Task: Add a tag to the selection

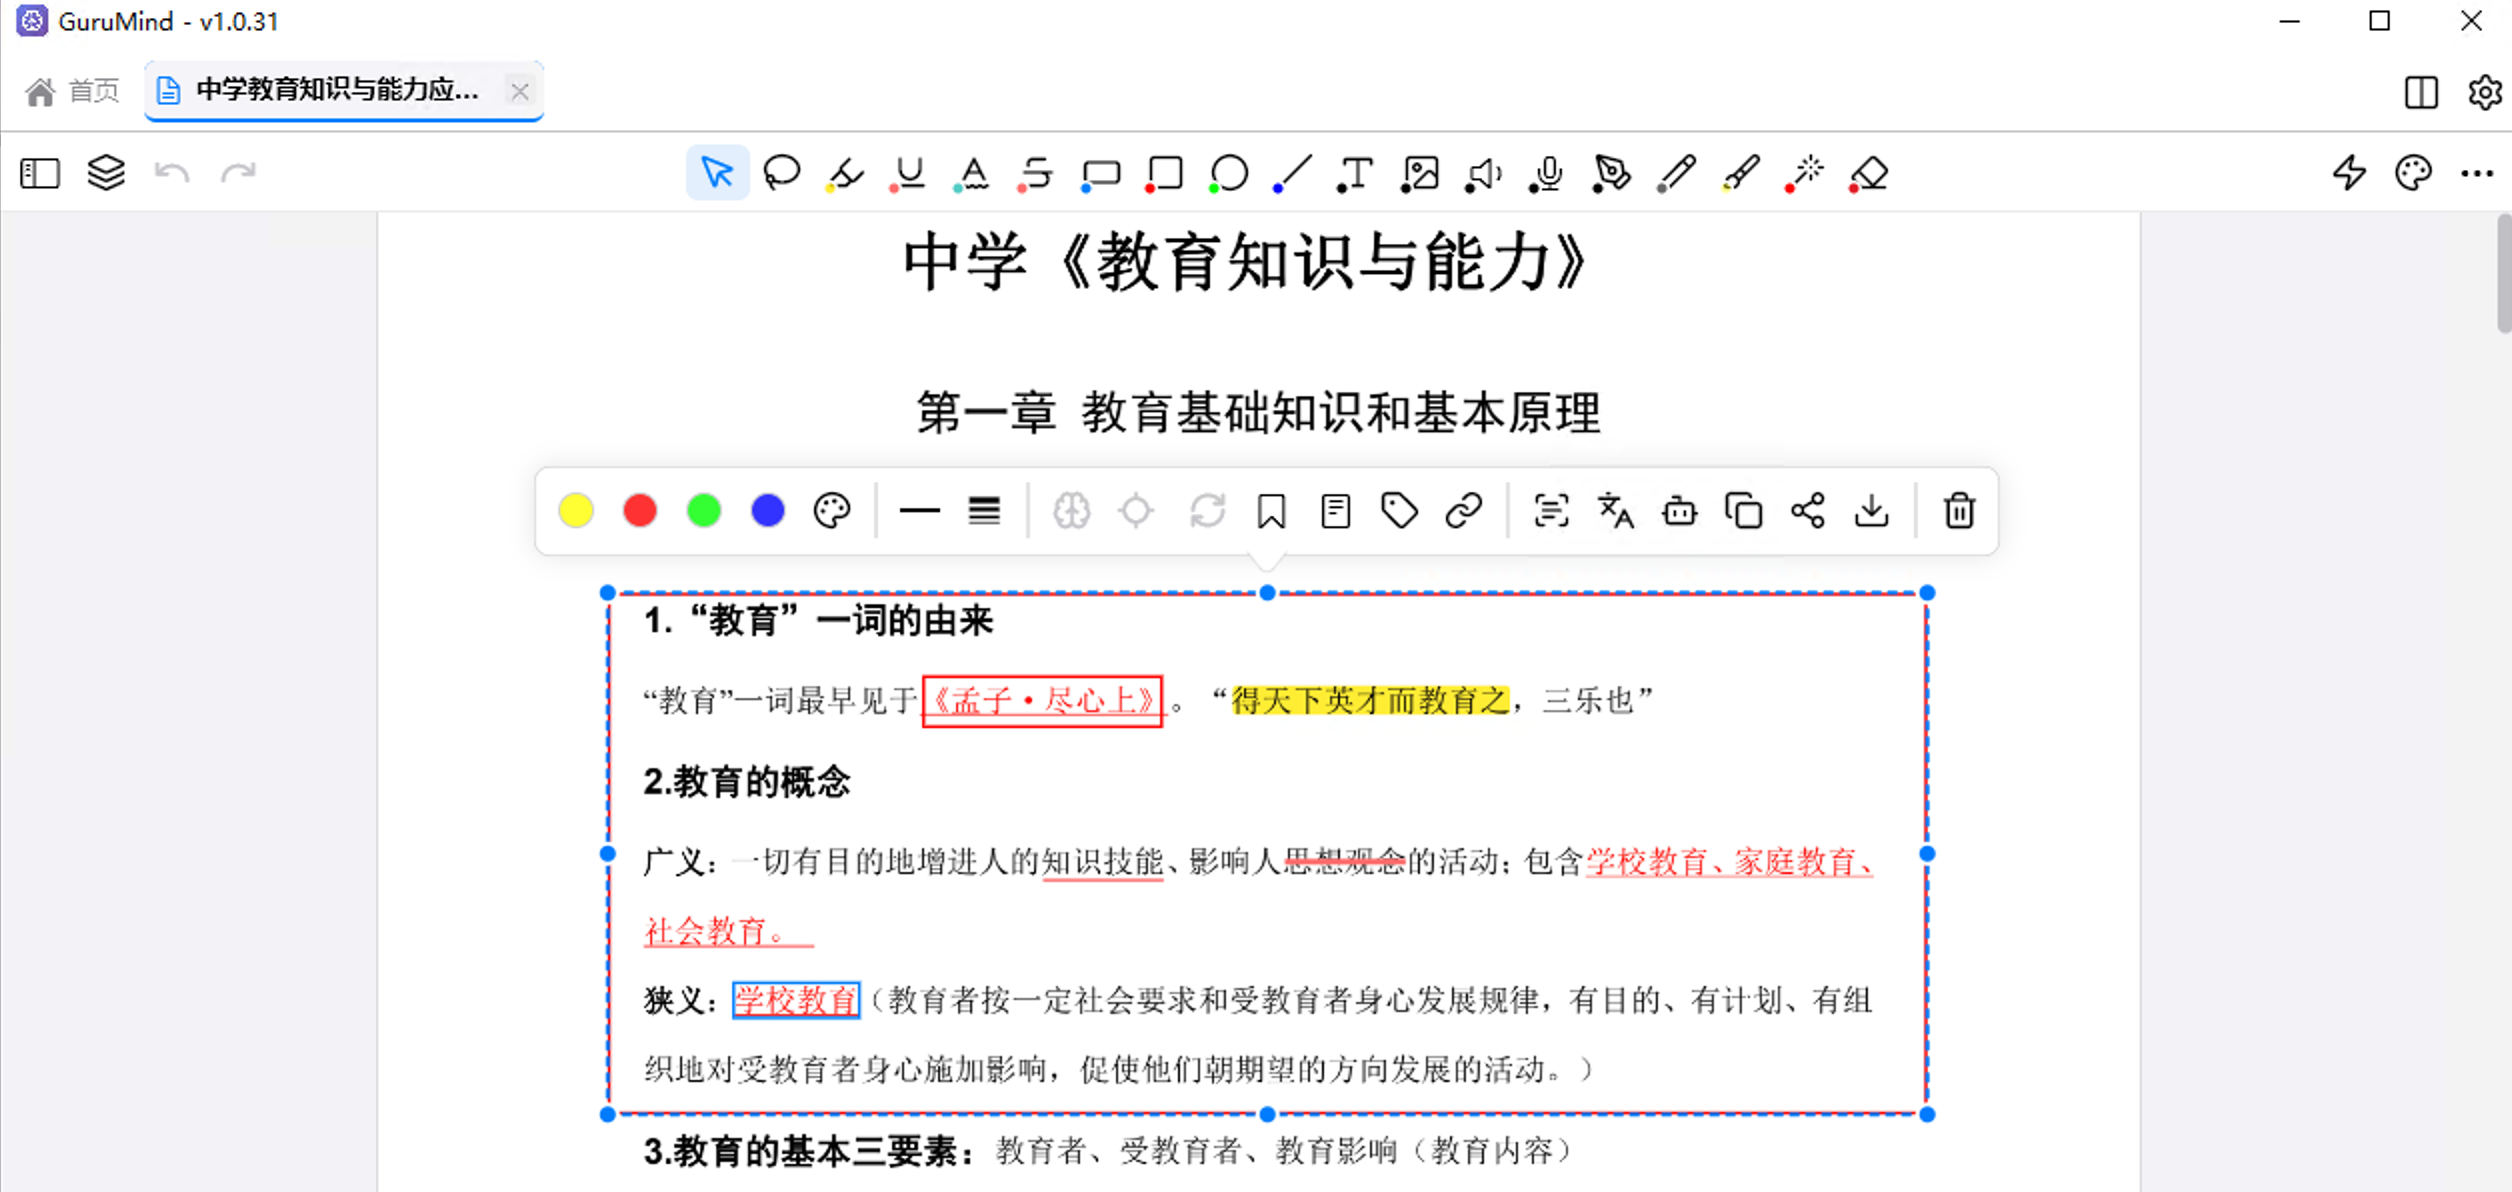Action: coord(1399,511)
